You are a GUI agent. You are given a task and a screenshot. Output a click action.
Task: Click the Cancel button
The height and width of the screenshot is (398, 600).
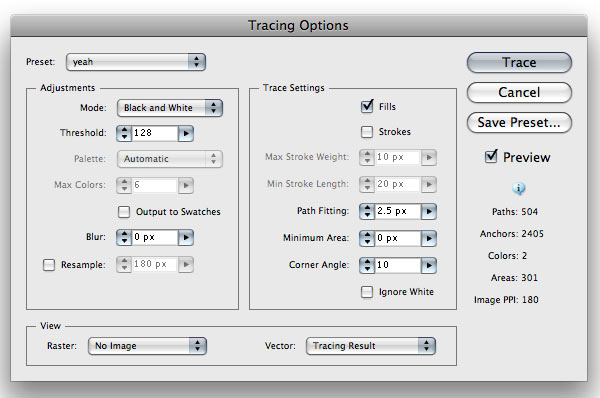(x=519, y=92)
